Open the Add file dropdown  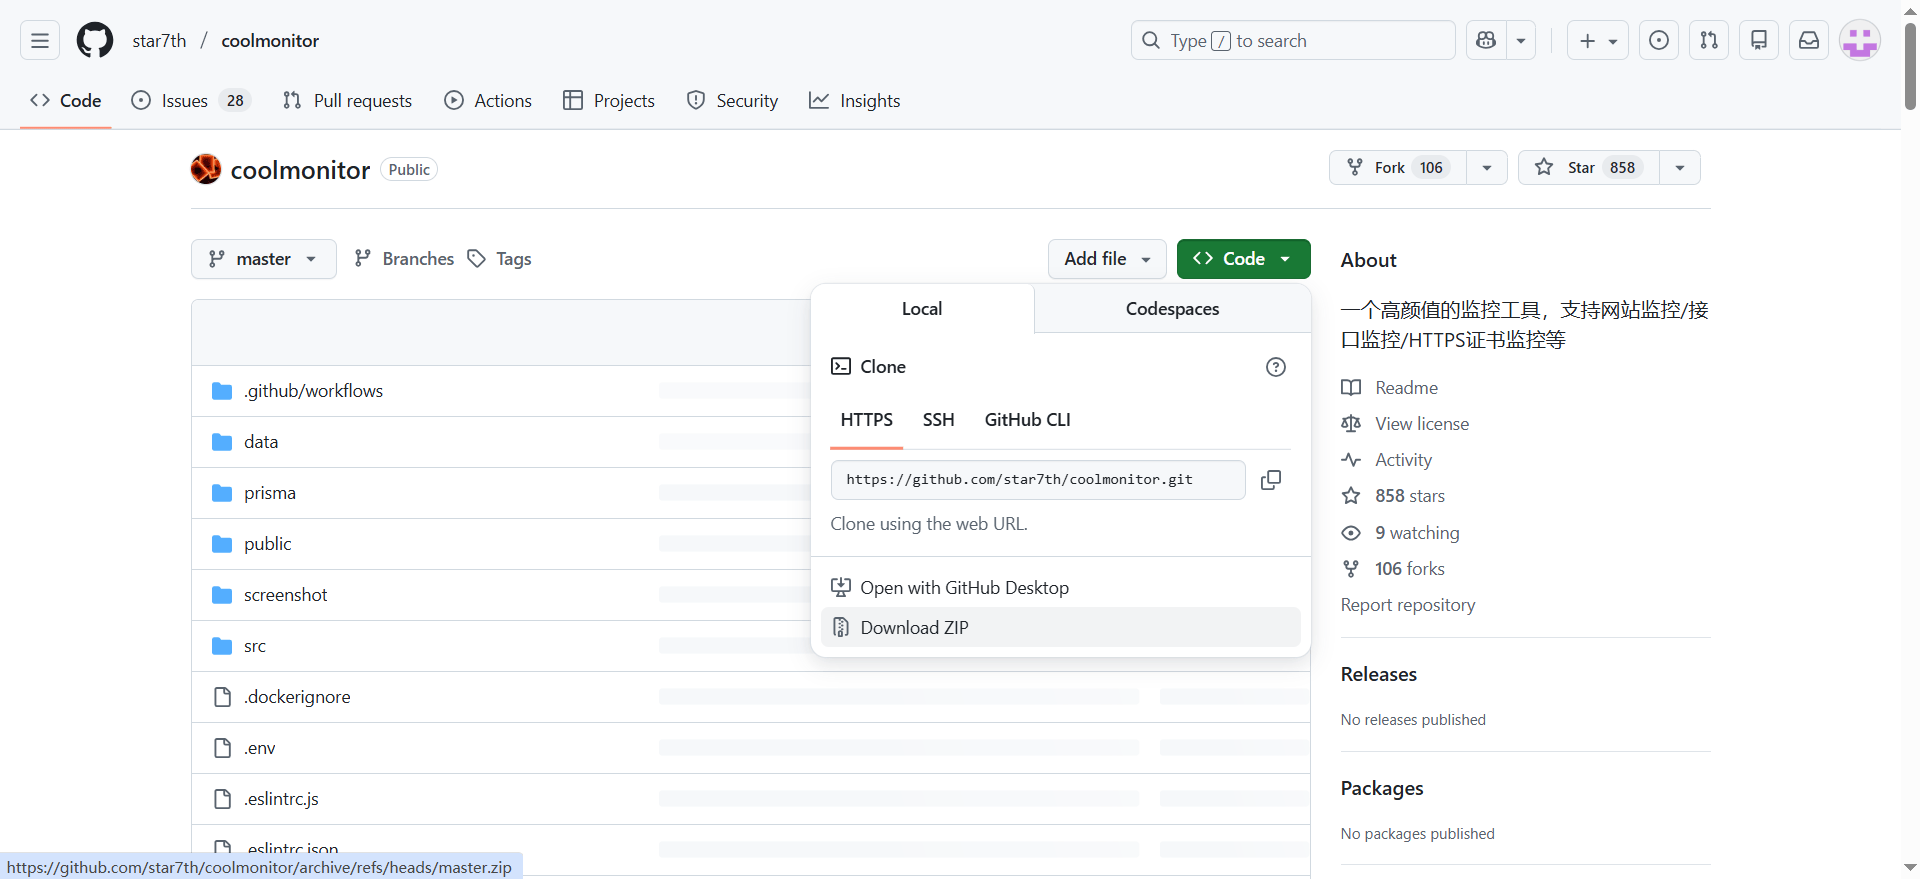pyautogui.click(x=1106, y=259)
